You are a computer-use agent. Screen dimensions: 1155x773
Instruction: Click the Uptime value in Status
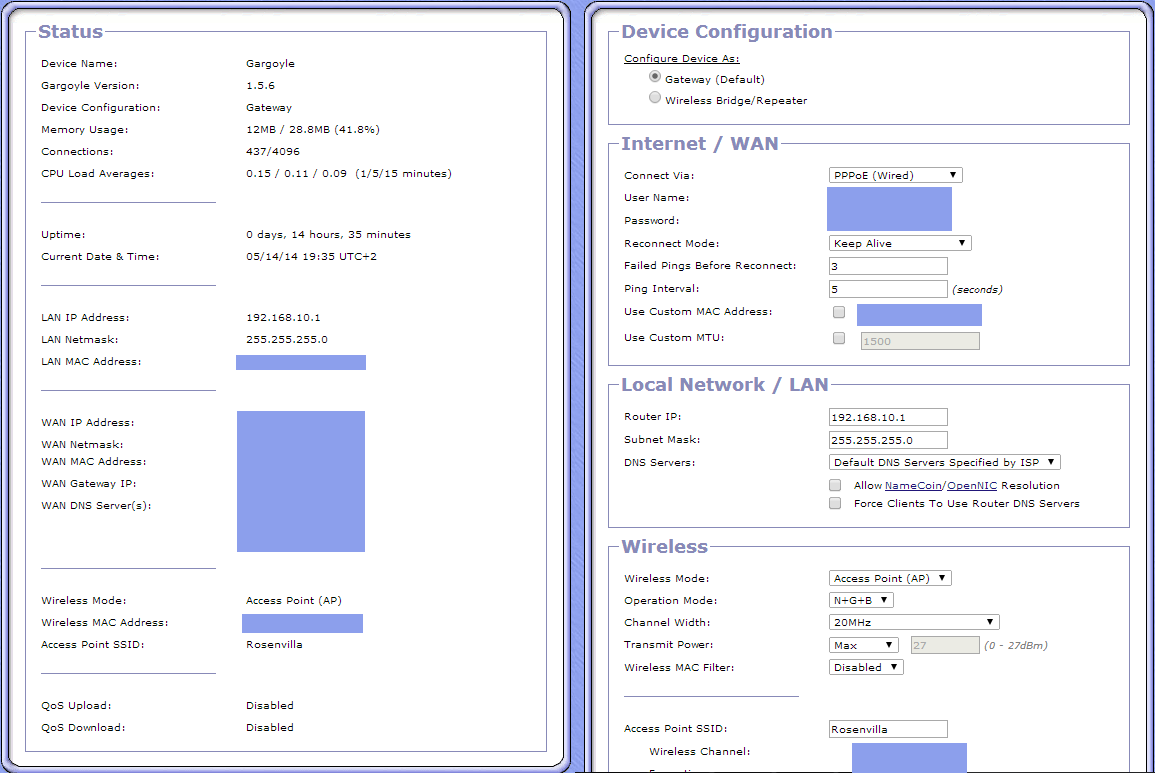[x=328, y=235]
